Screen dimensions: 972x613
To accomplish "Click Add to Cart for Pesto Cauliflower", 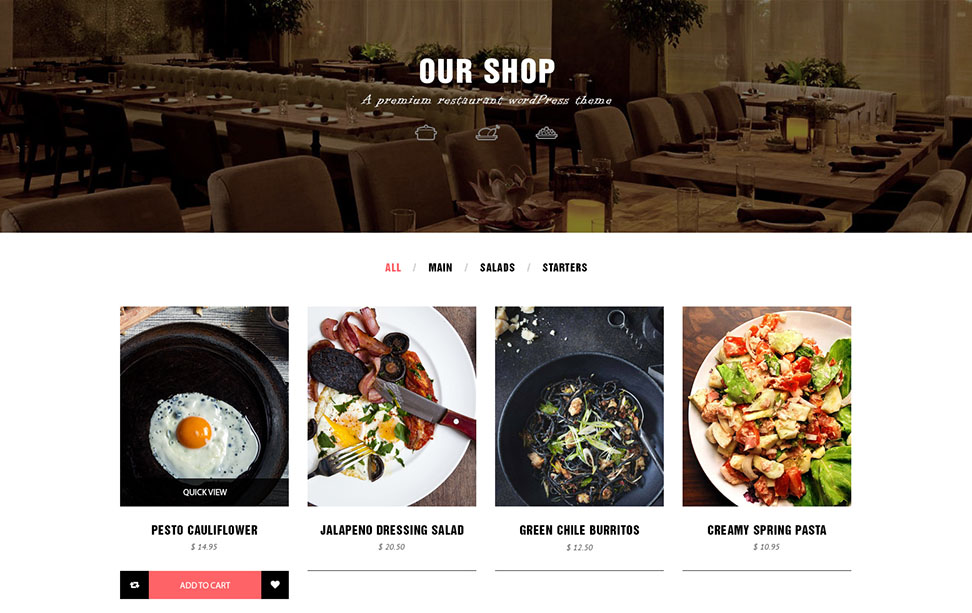I will point(205,584).
